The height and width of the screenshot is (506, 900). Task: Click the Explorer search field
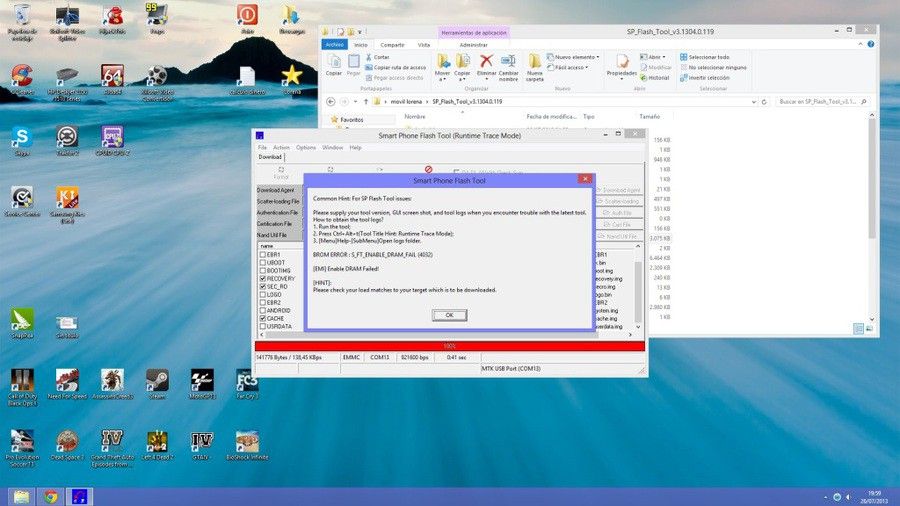click(822, 102)
